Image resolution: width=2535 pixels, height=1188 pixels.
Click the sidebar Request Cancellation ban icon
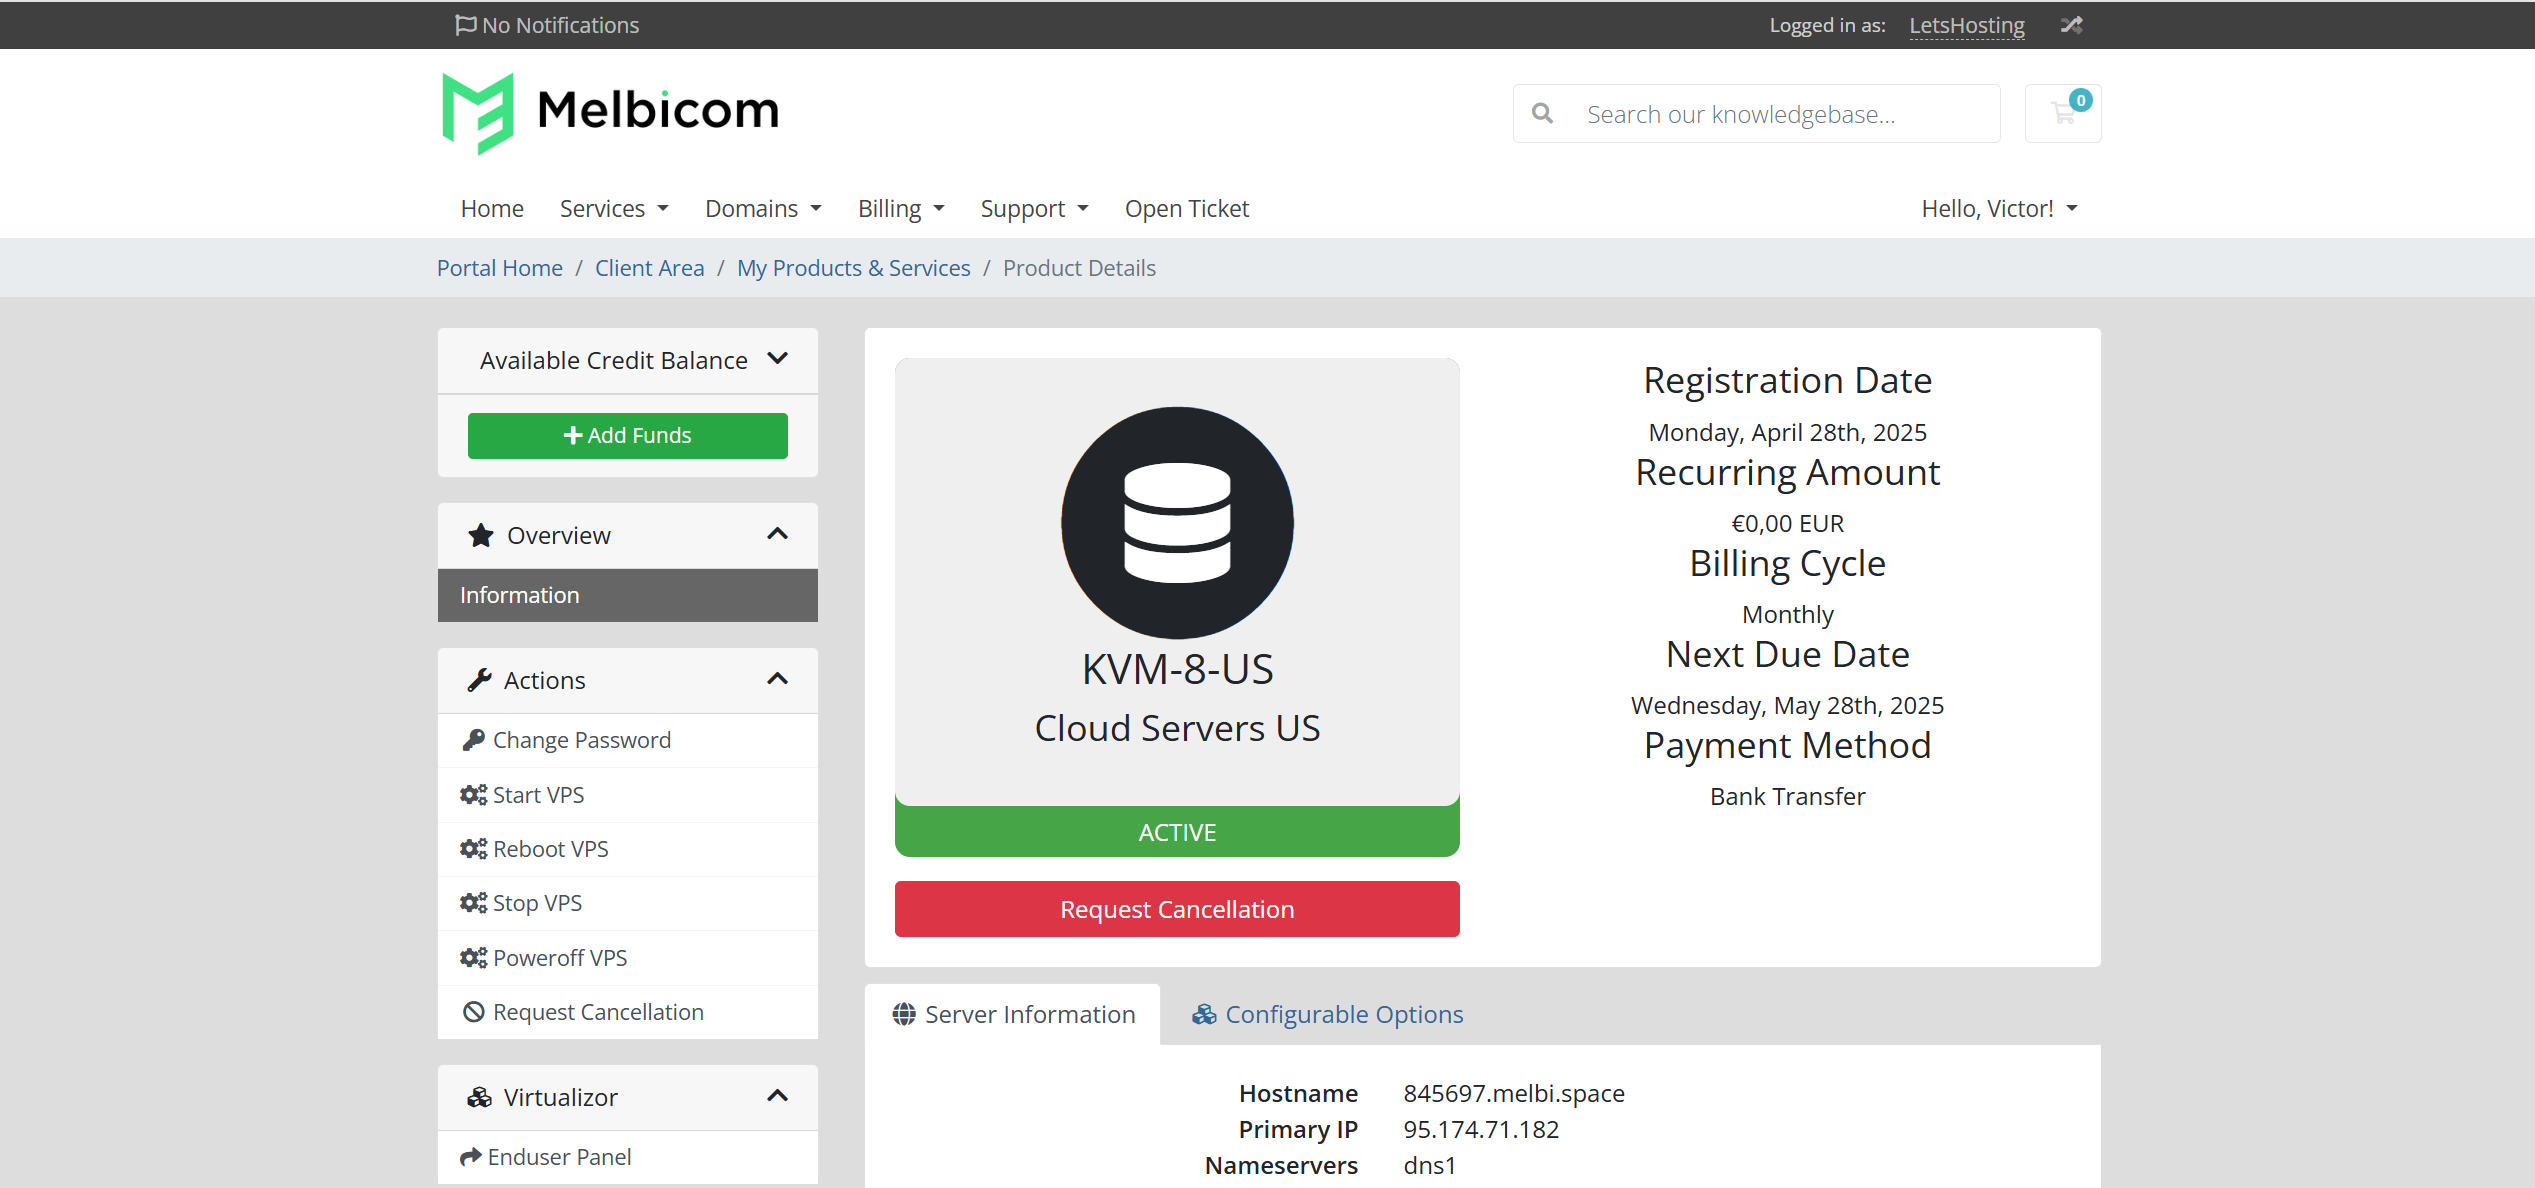tap(473, 1012)
